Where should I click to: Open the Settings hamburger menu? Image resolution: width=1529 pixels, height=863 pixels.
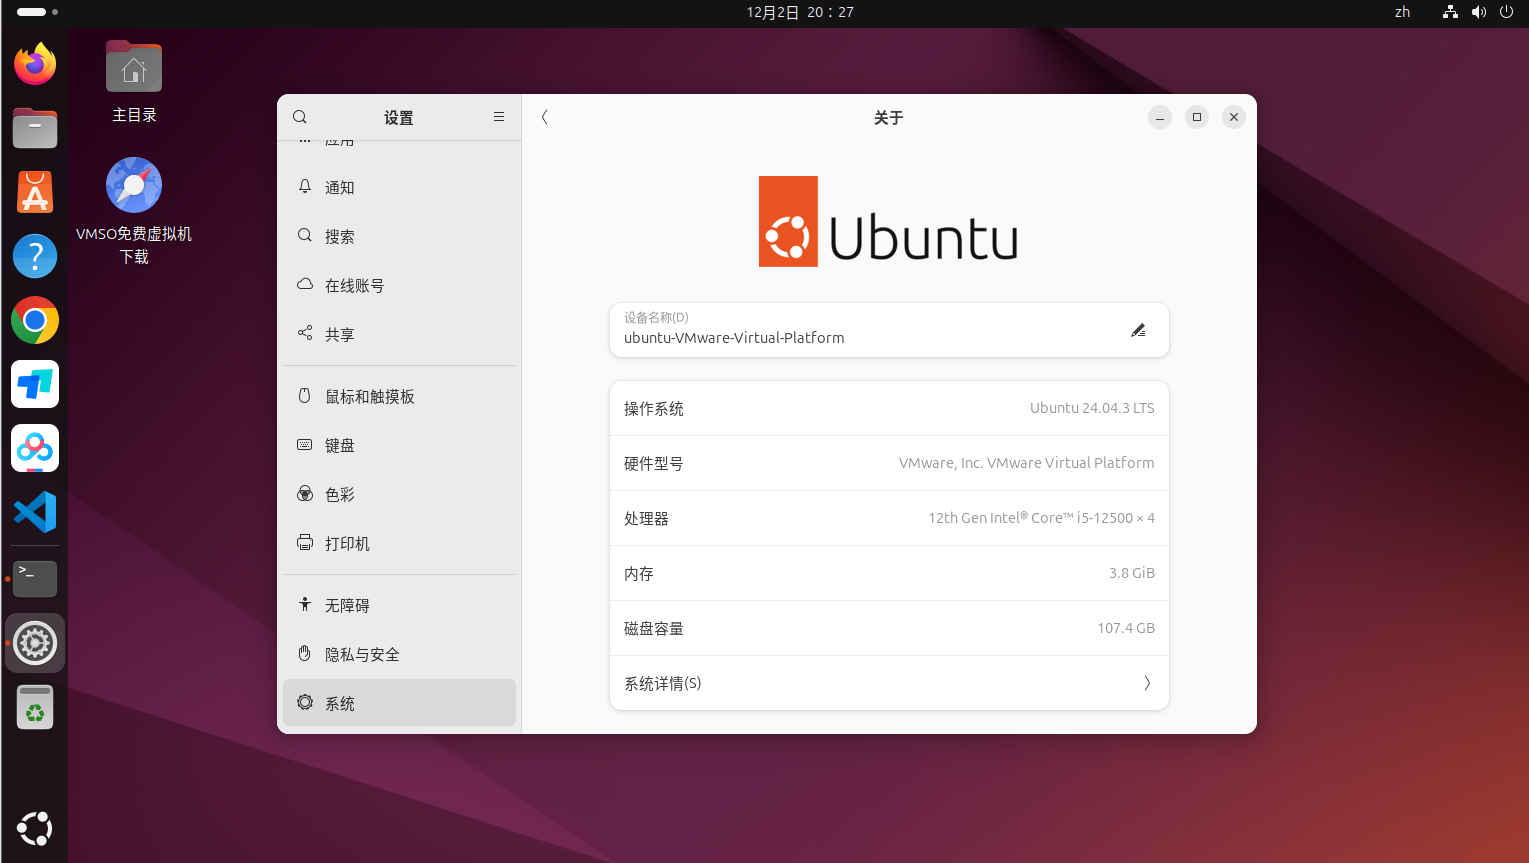click(x=499, y=117)
